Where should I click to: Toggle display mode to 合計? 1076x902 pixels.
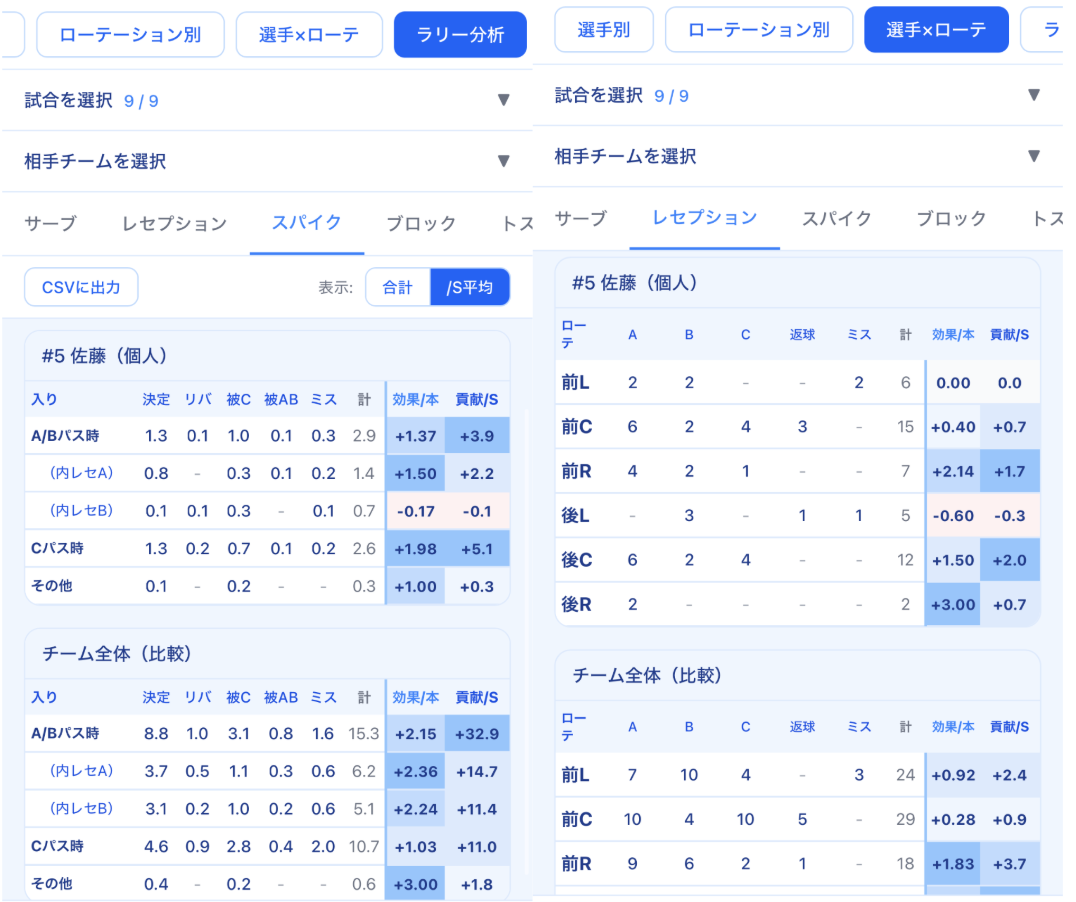click(x=397, y=286)
